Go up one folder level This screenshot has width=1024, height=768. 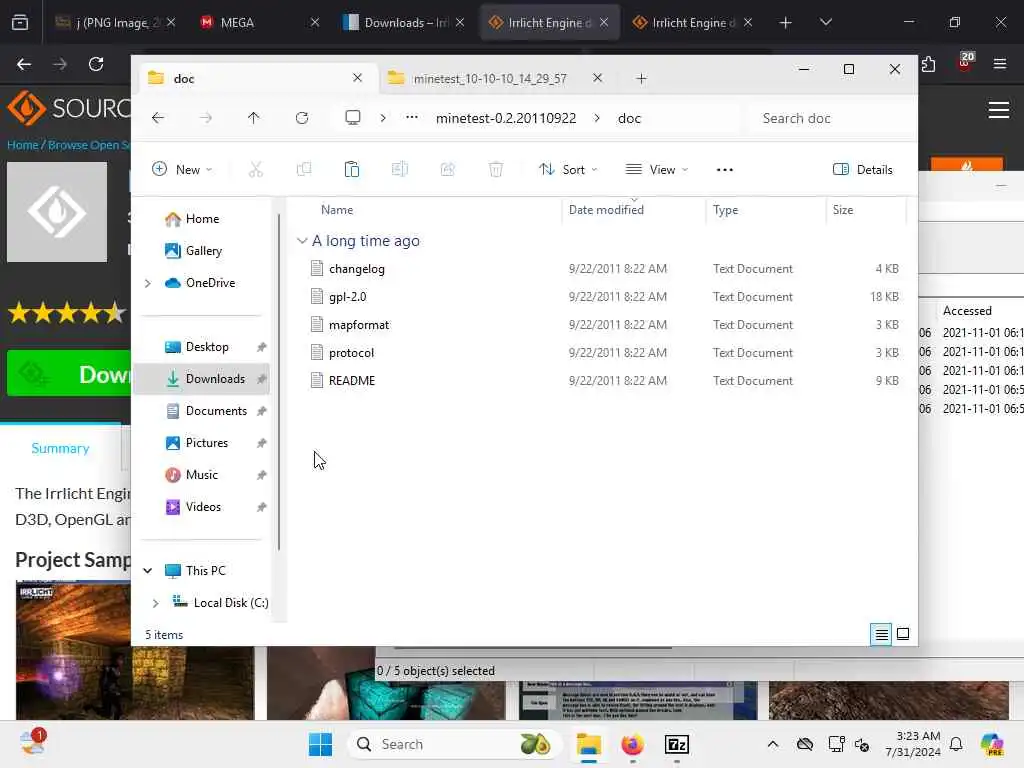click(253, 118)
